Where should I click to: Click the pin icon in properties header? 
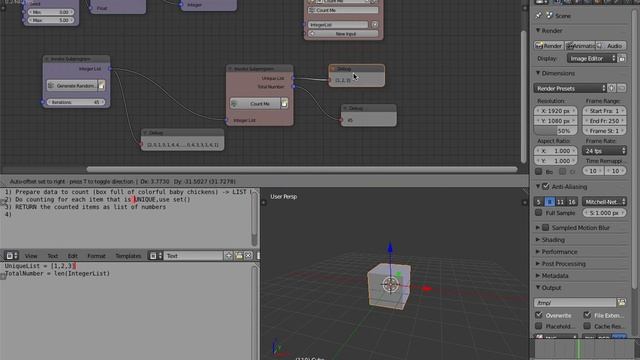[x=539, y=16]
